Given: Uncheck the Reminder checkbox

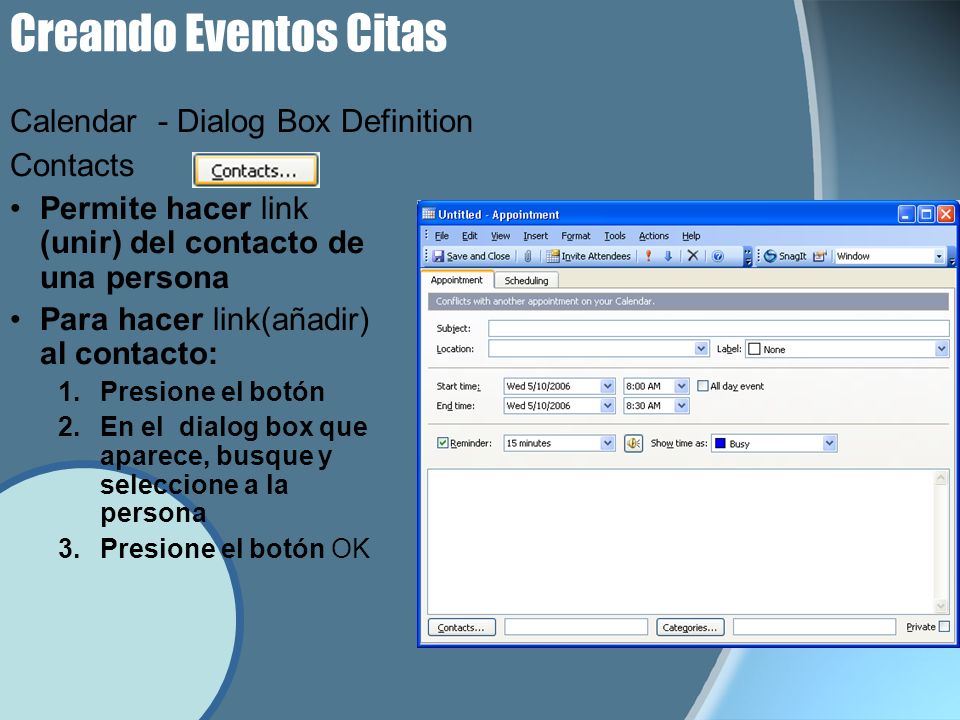Looking at the screenshot, I should click(x=443, y=443).
